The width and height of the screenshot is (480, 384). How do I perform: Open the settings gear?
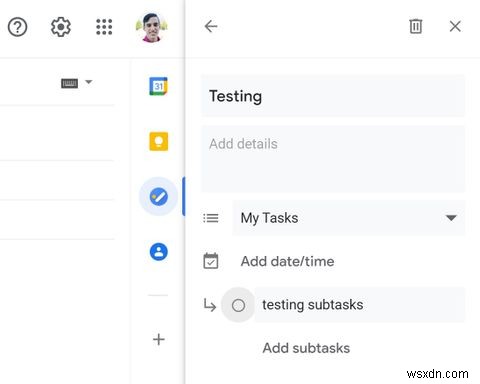click(x=61, y=27)
